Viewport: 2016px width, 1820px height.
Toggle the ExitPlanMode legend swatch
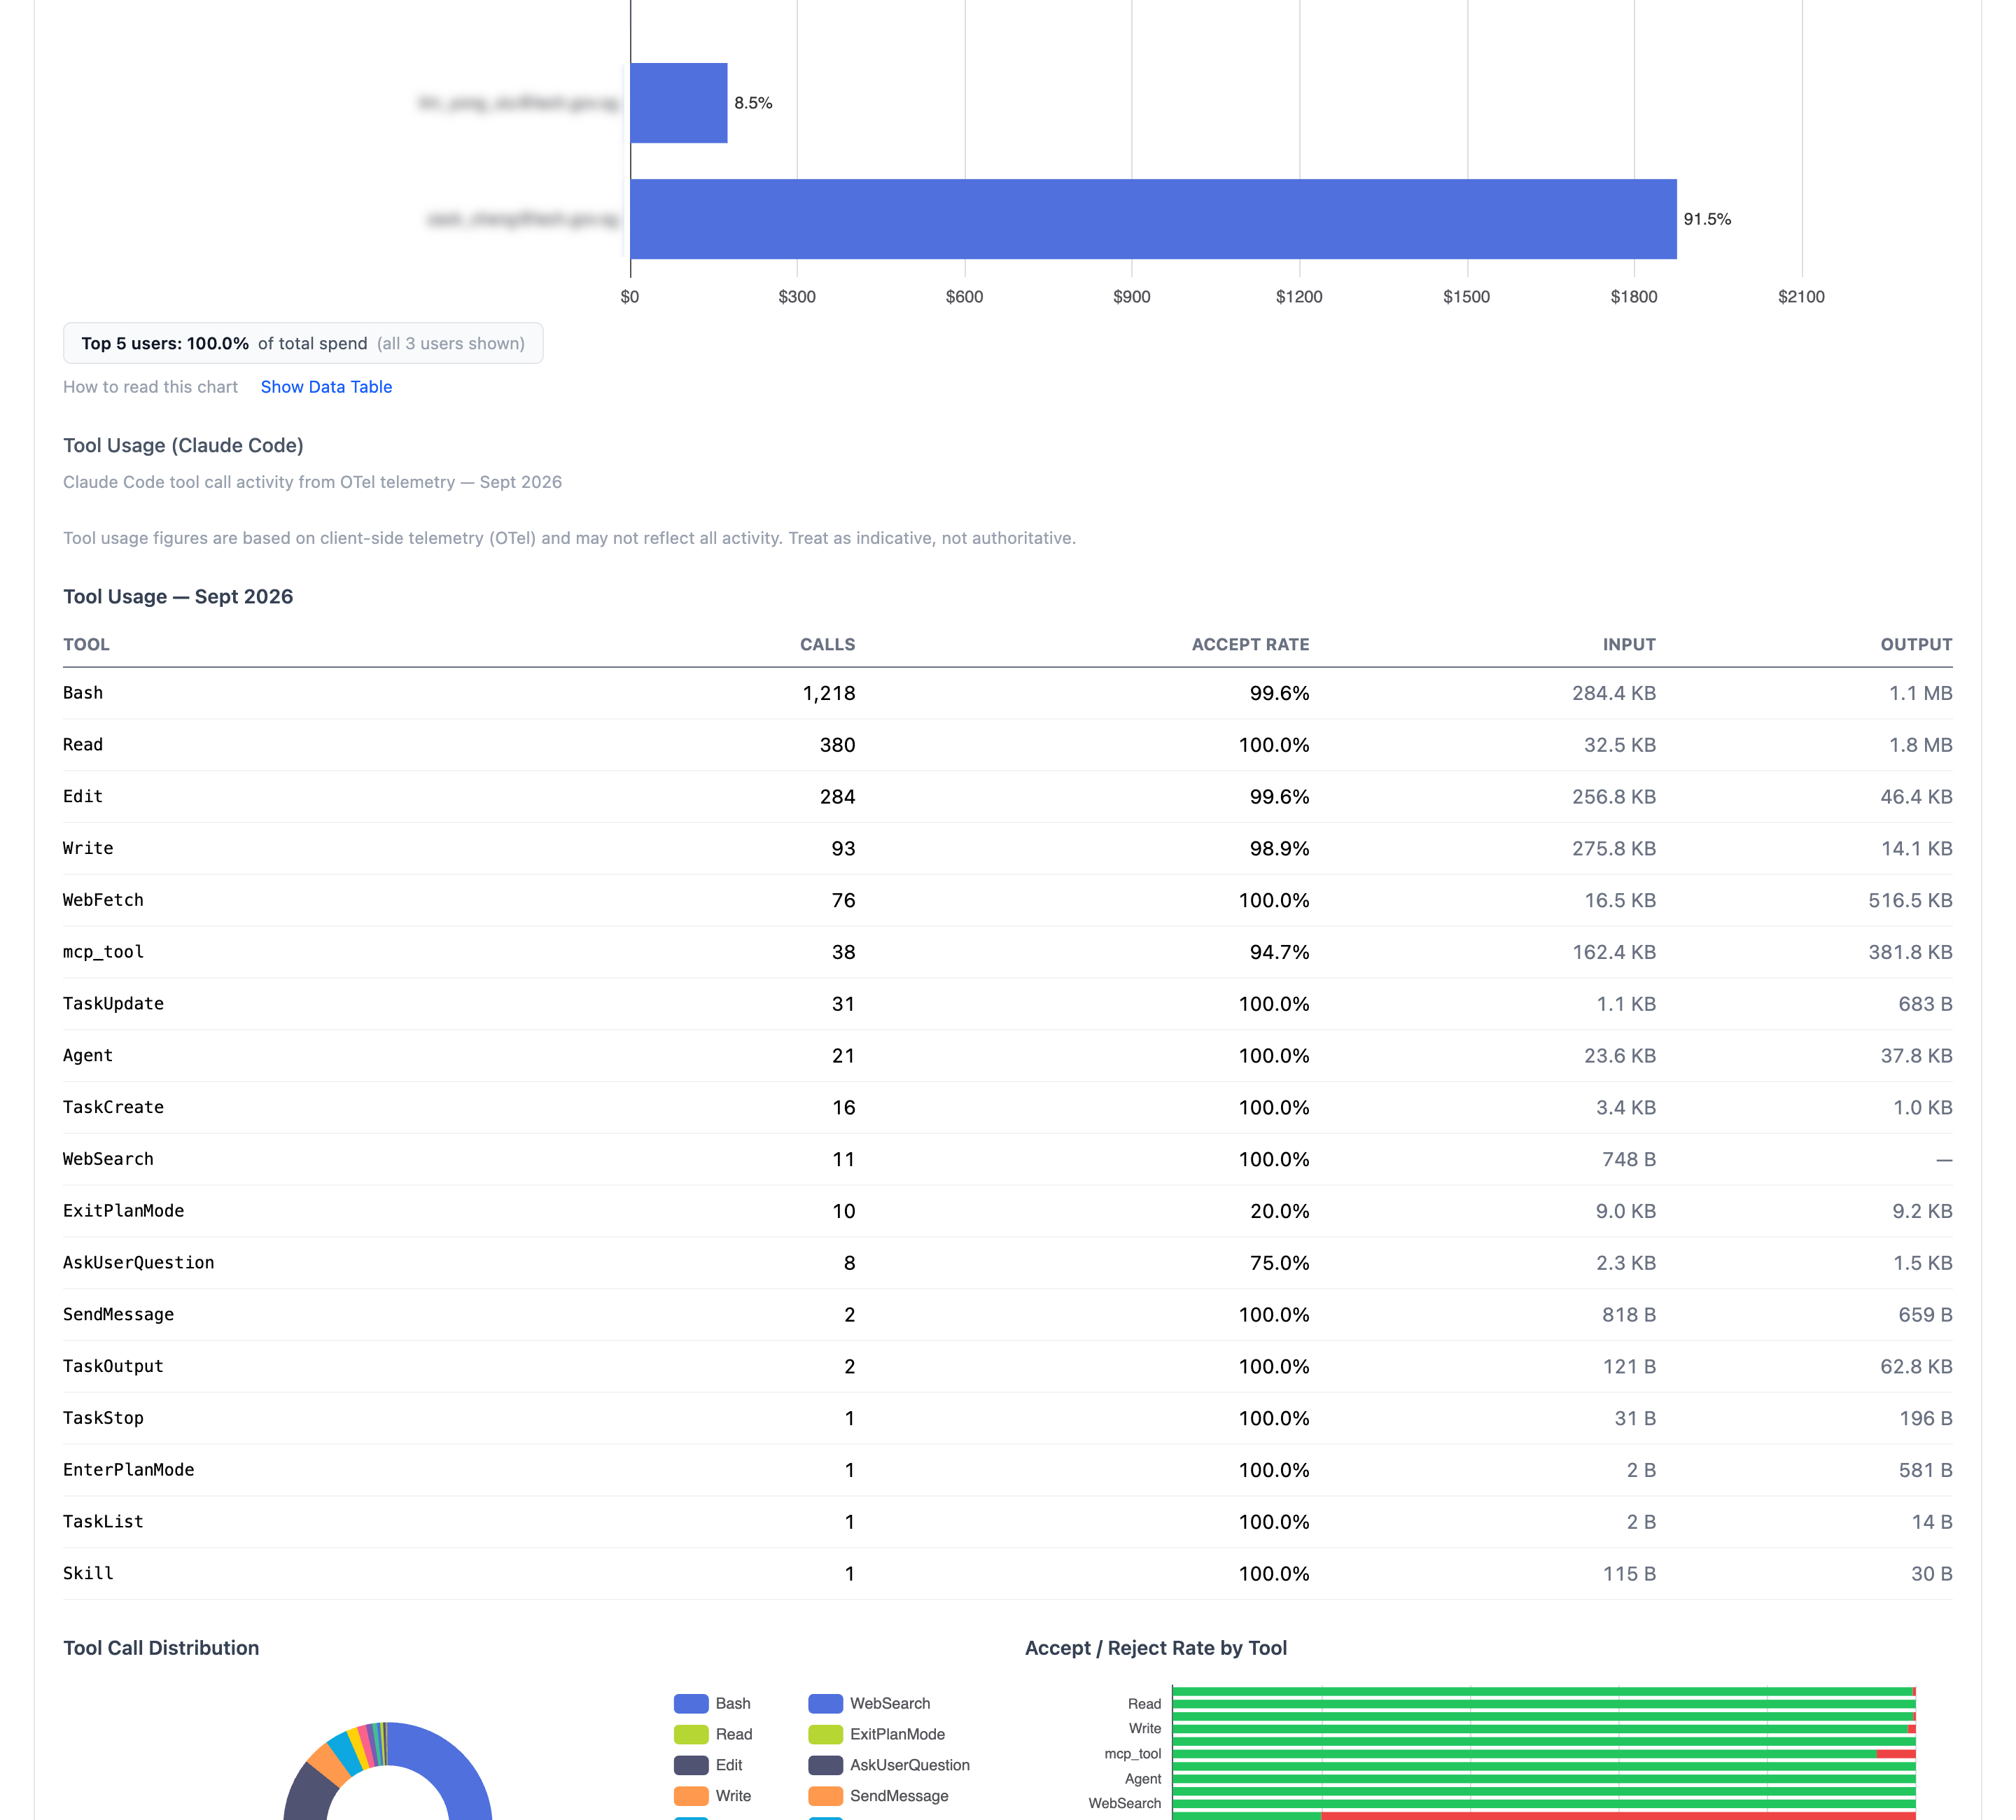825,1734
